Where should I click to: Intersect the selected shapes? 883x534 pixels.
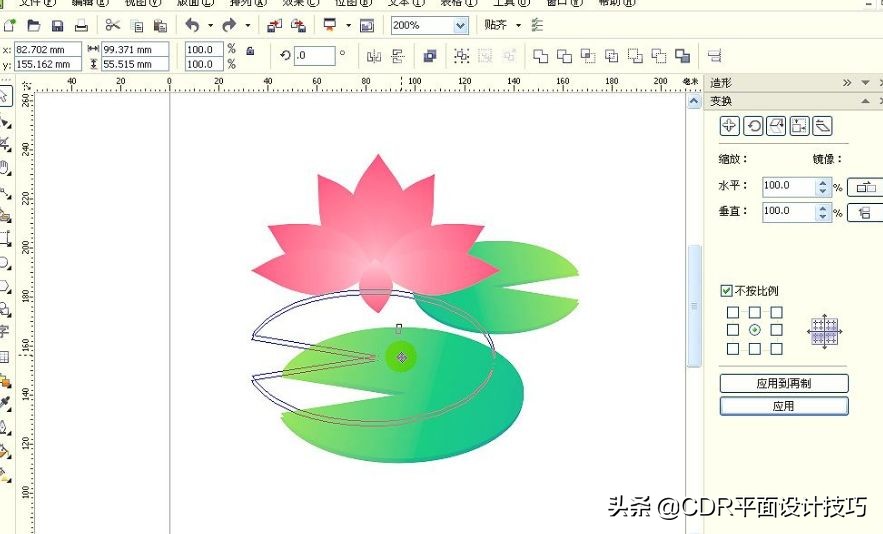click(588, 56)
